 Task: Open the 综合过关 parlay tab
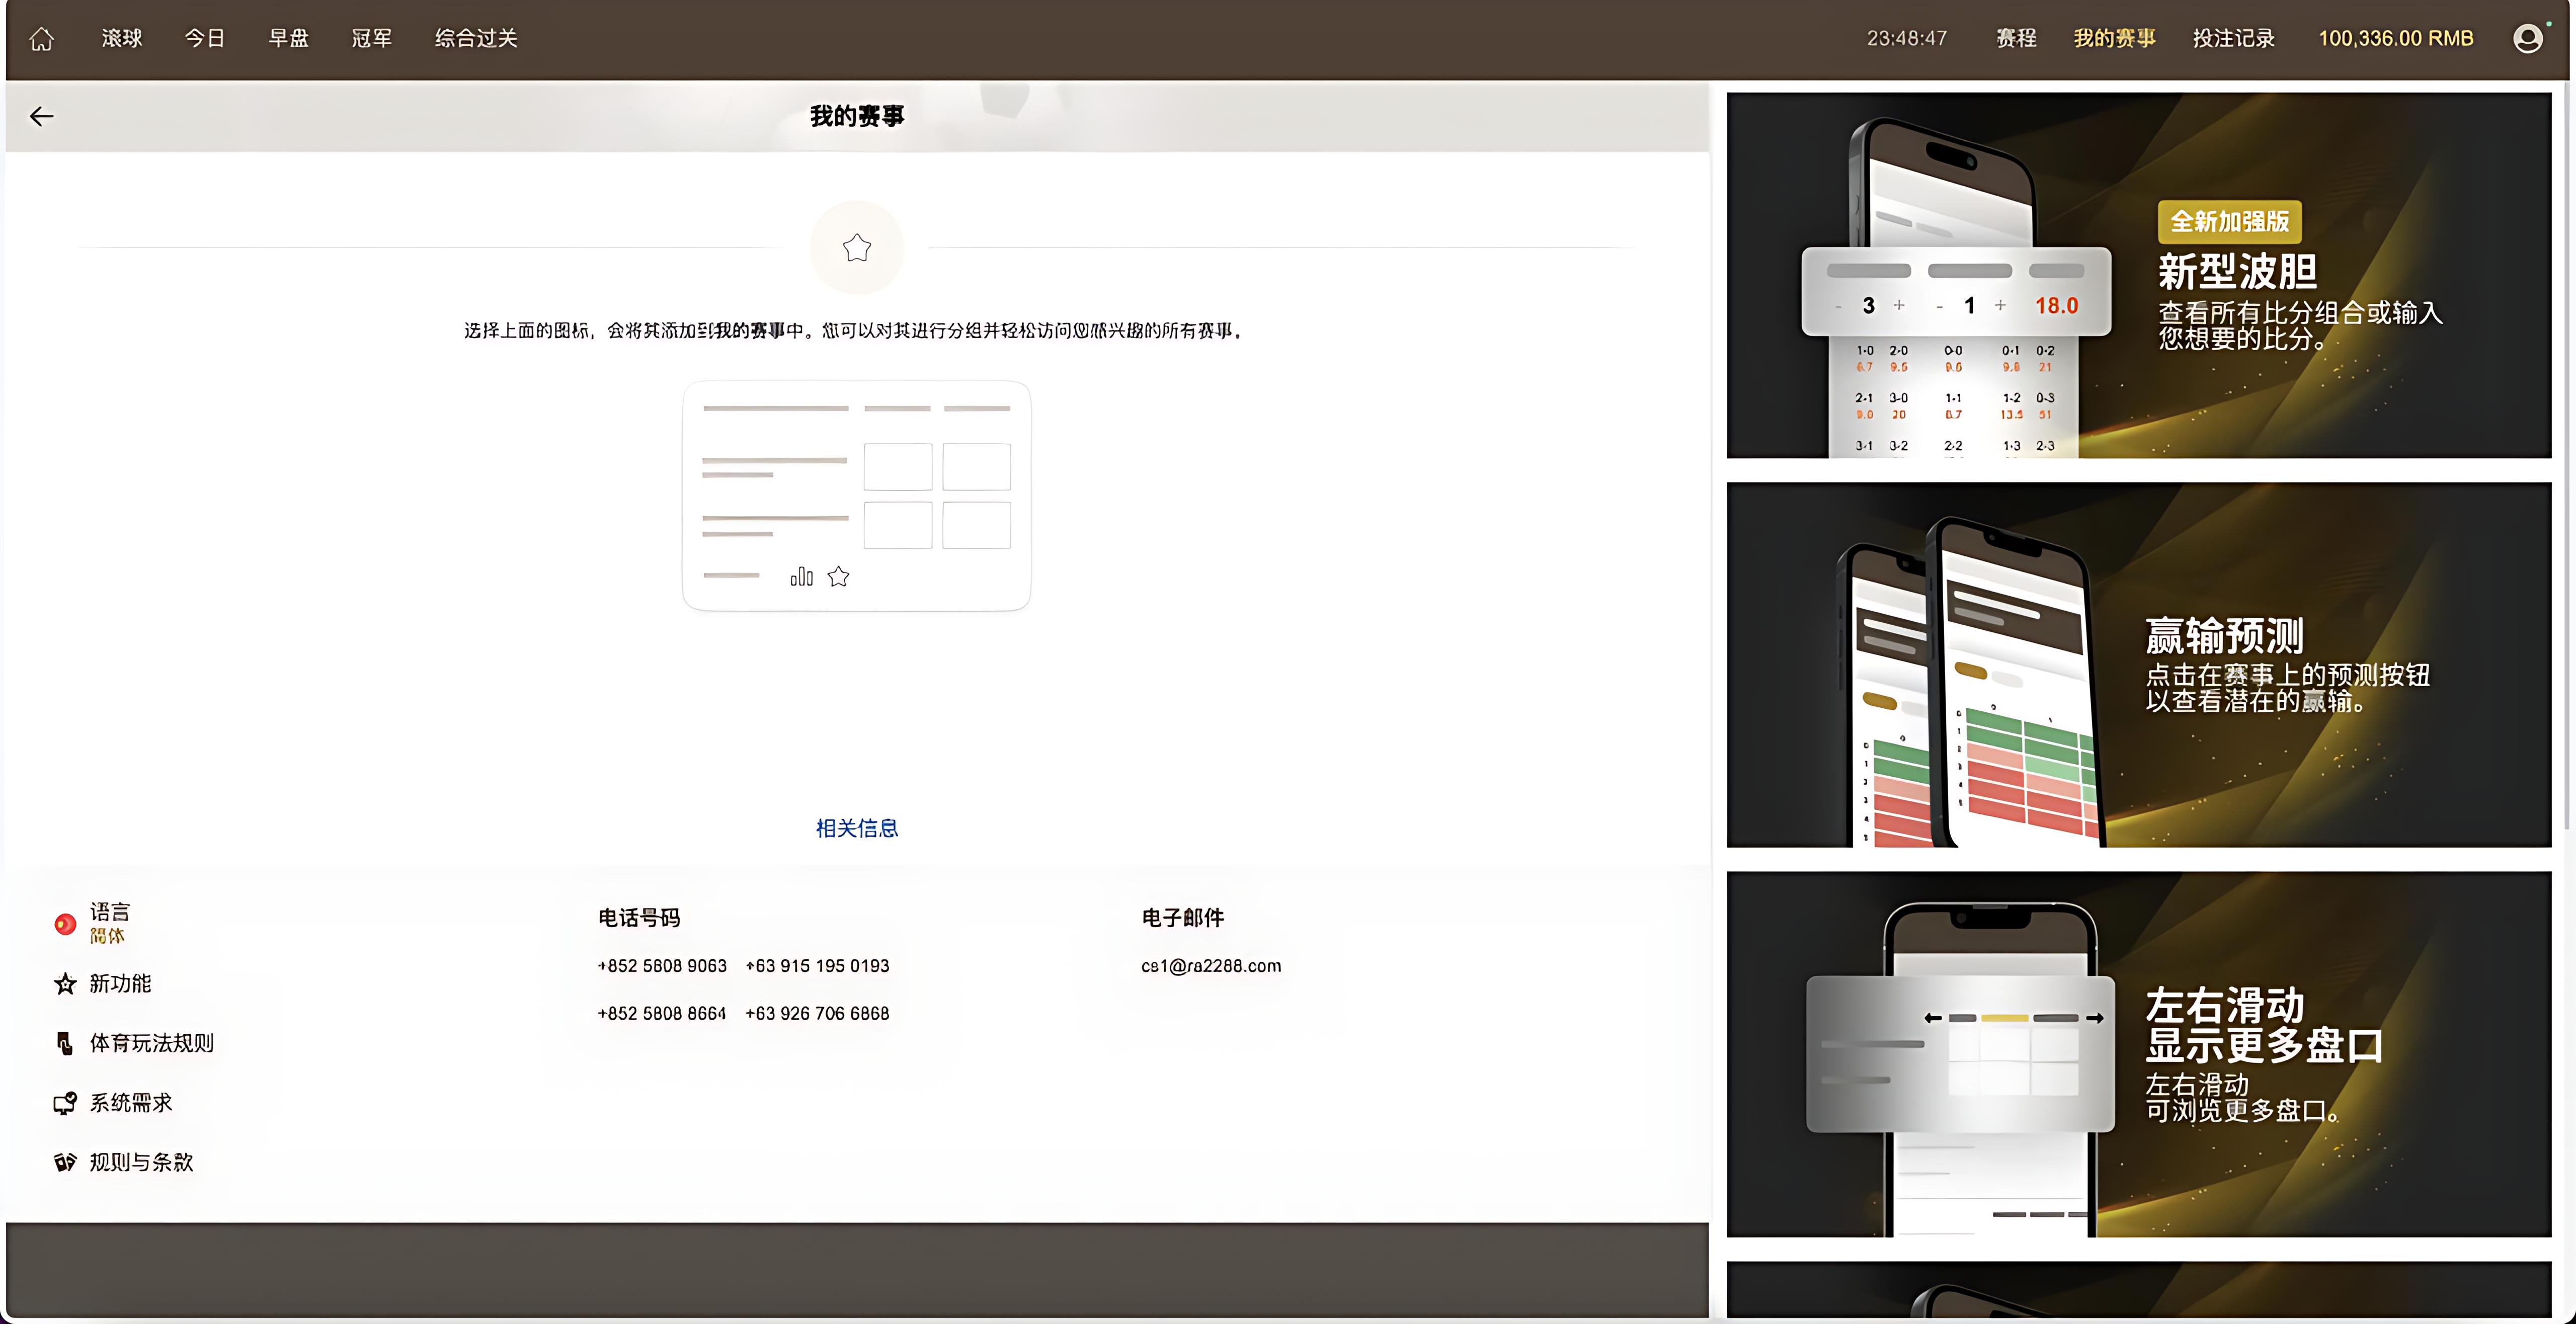[x=476, y=38]
